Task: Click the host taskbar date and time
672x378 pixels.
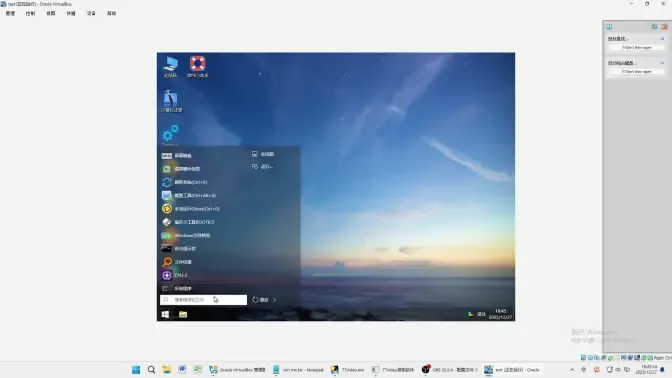Action: pyautogui.click(x=646, y=369)
